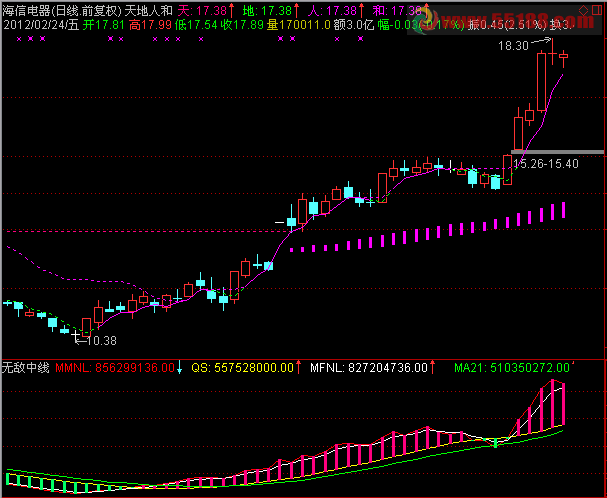This screenshot has height=498, width=607.
Task: Click the date 2012/02/24/五
Action: coord(41,25)
